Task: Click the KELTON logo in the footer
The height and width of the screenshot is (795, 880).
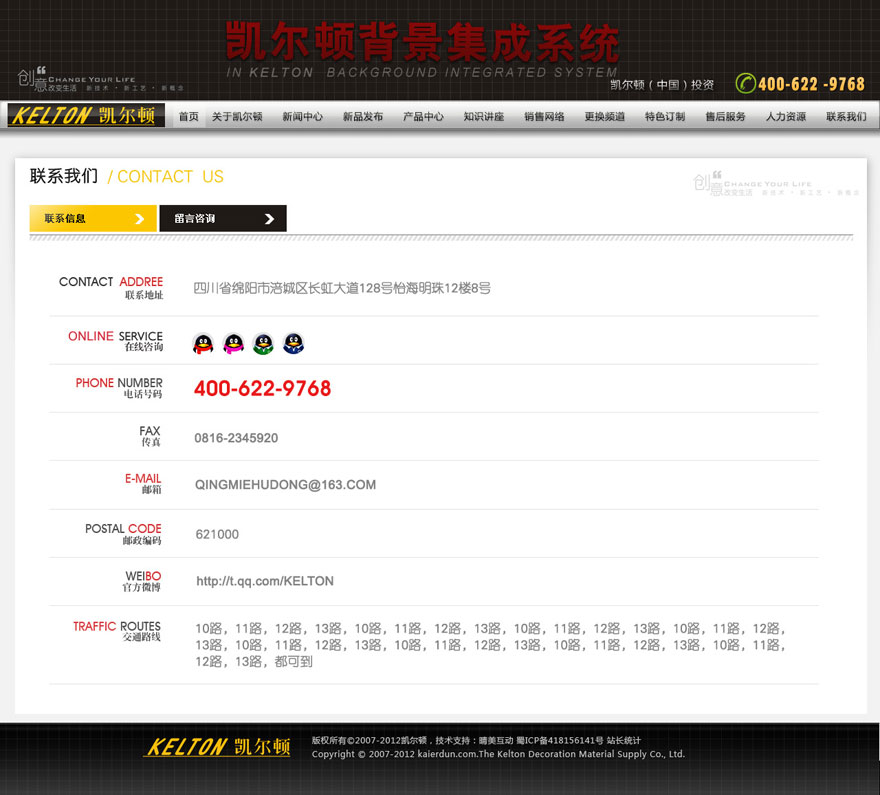Action: click(216, 745)
